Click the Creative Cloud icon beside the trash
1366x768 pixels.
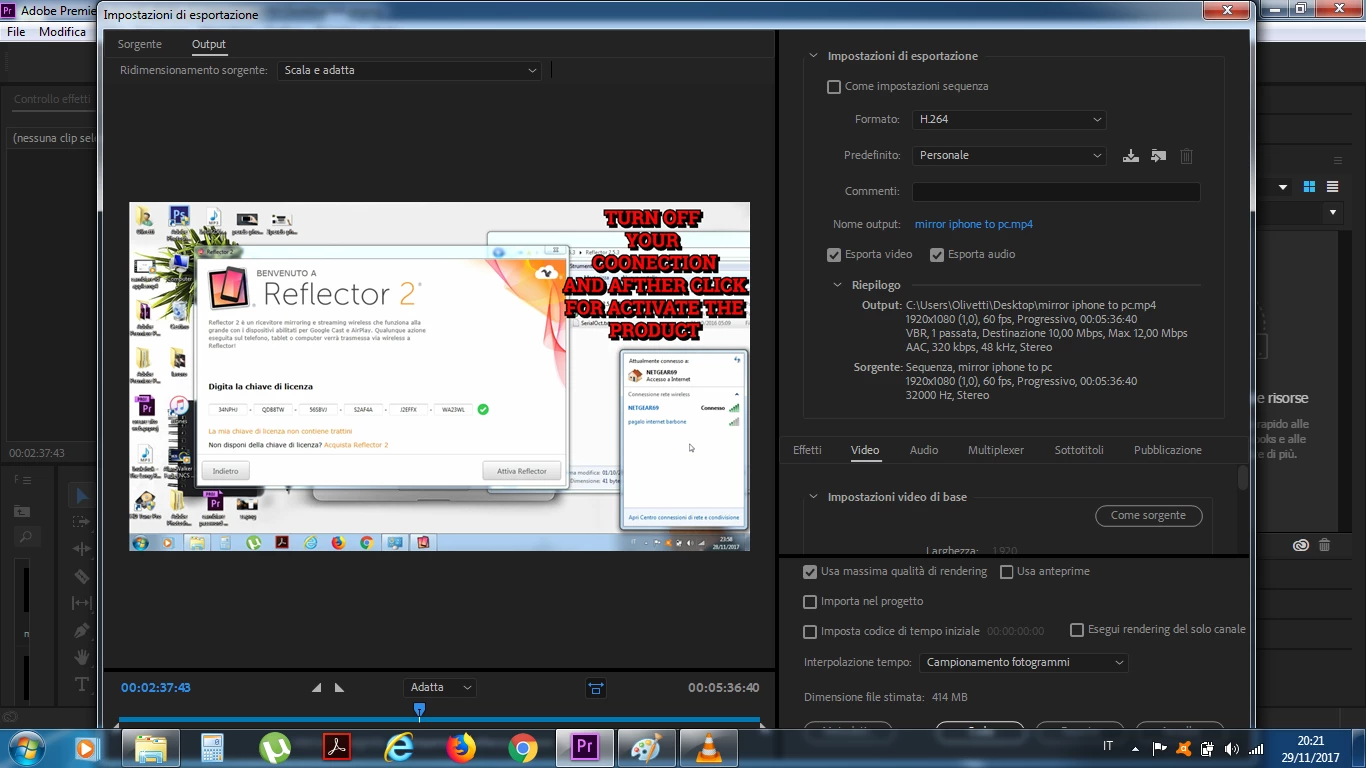pos(1300,545)
